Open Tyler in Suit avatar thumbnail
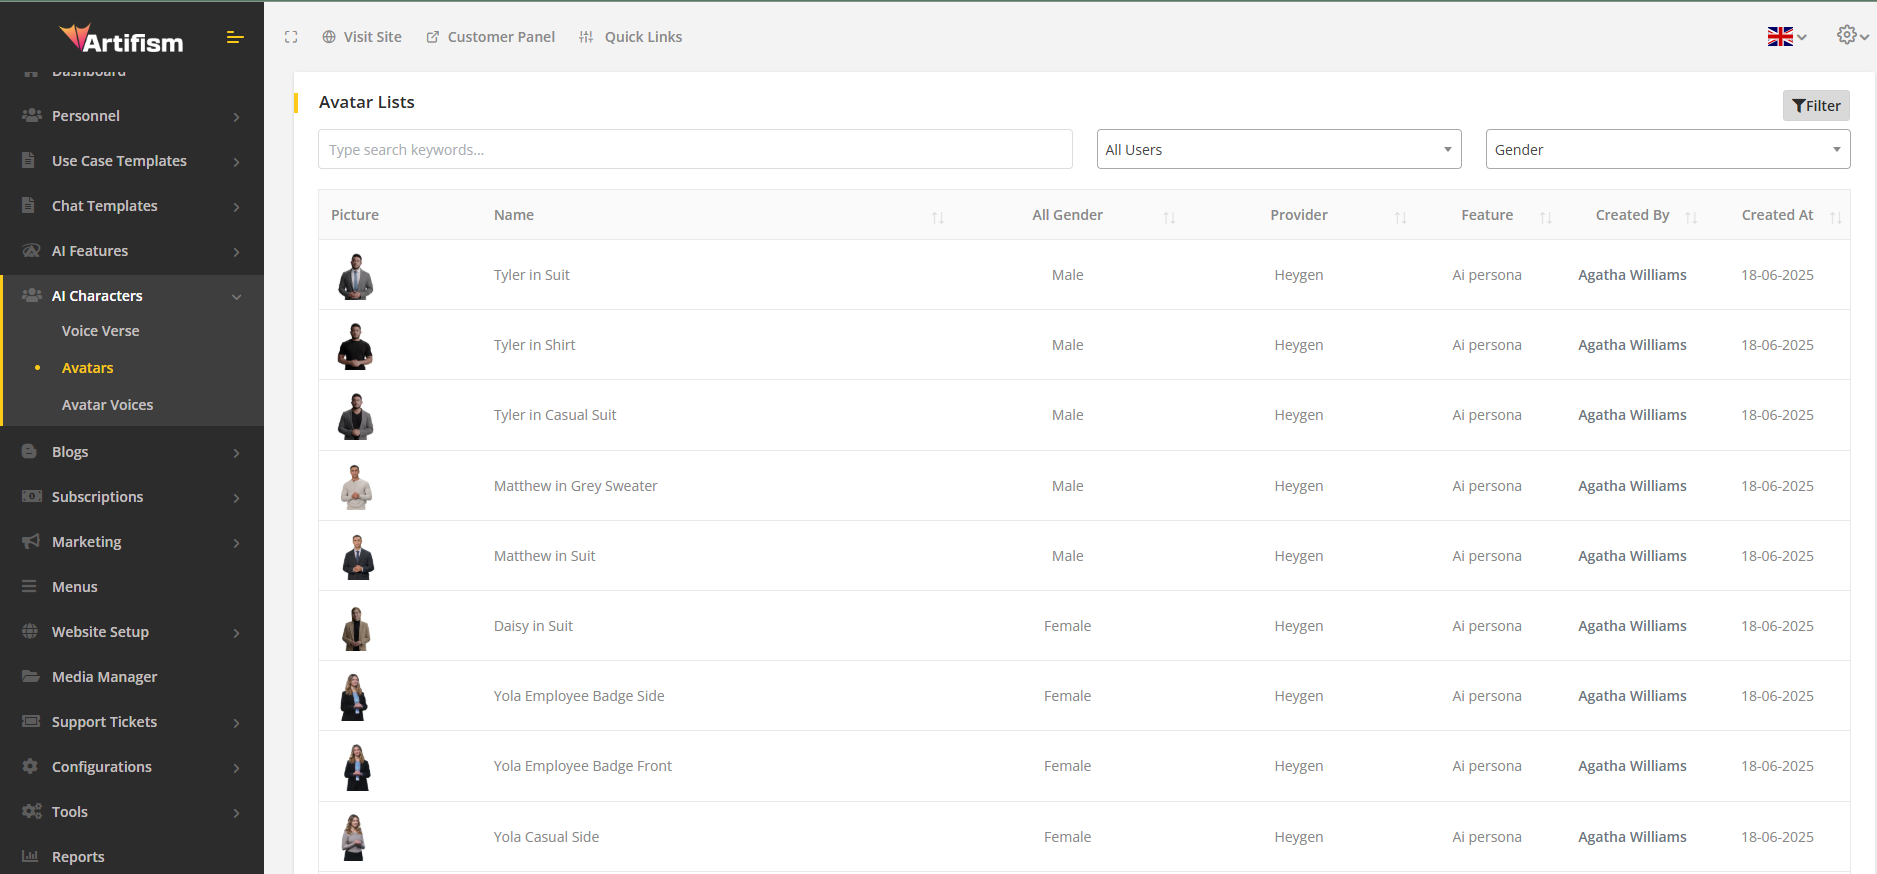This screenshot has height=874, width=1877. [x=356, y=276]
